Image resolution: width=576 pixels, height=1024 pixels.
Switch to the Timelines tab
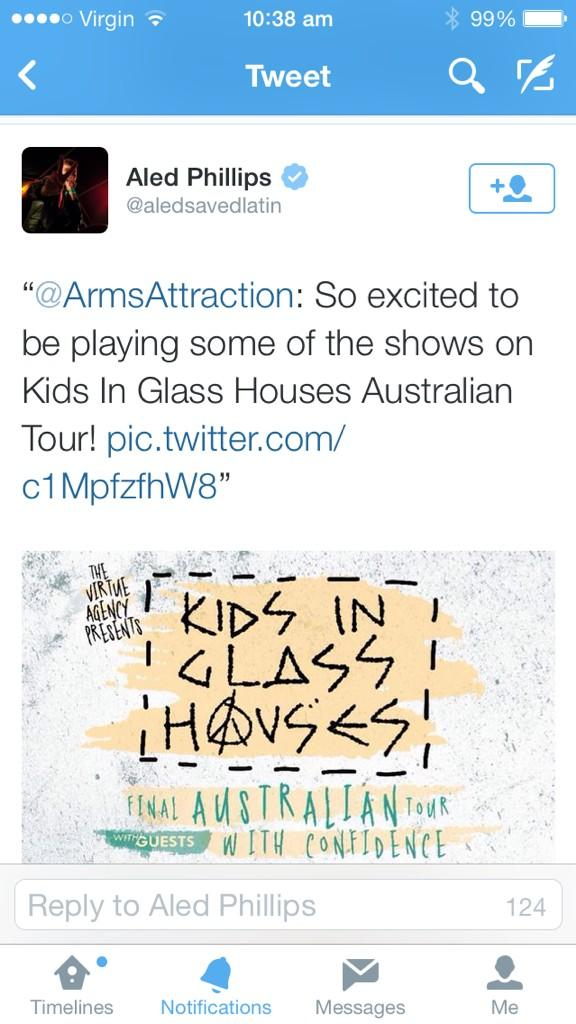point(72,985)
